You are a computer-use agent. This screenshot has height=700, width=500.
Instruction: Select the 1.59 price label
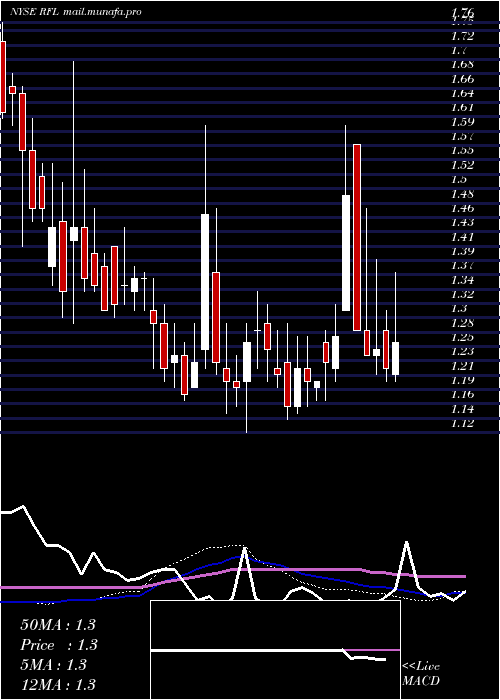tap(462, 121)
